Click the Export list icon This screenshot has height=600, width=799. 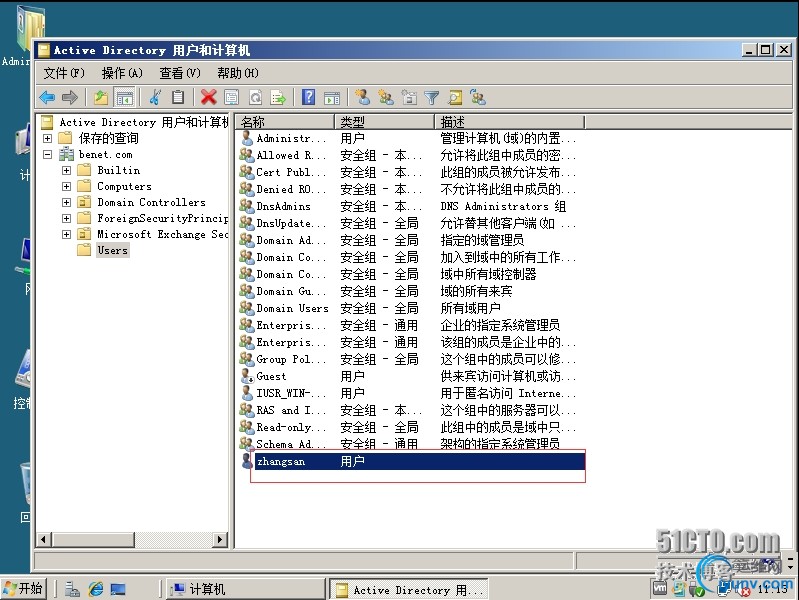pos(278,97)
